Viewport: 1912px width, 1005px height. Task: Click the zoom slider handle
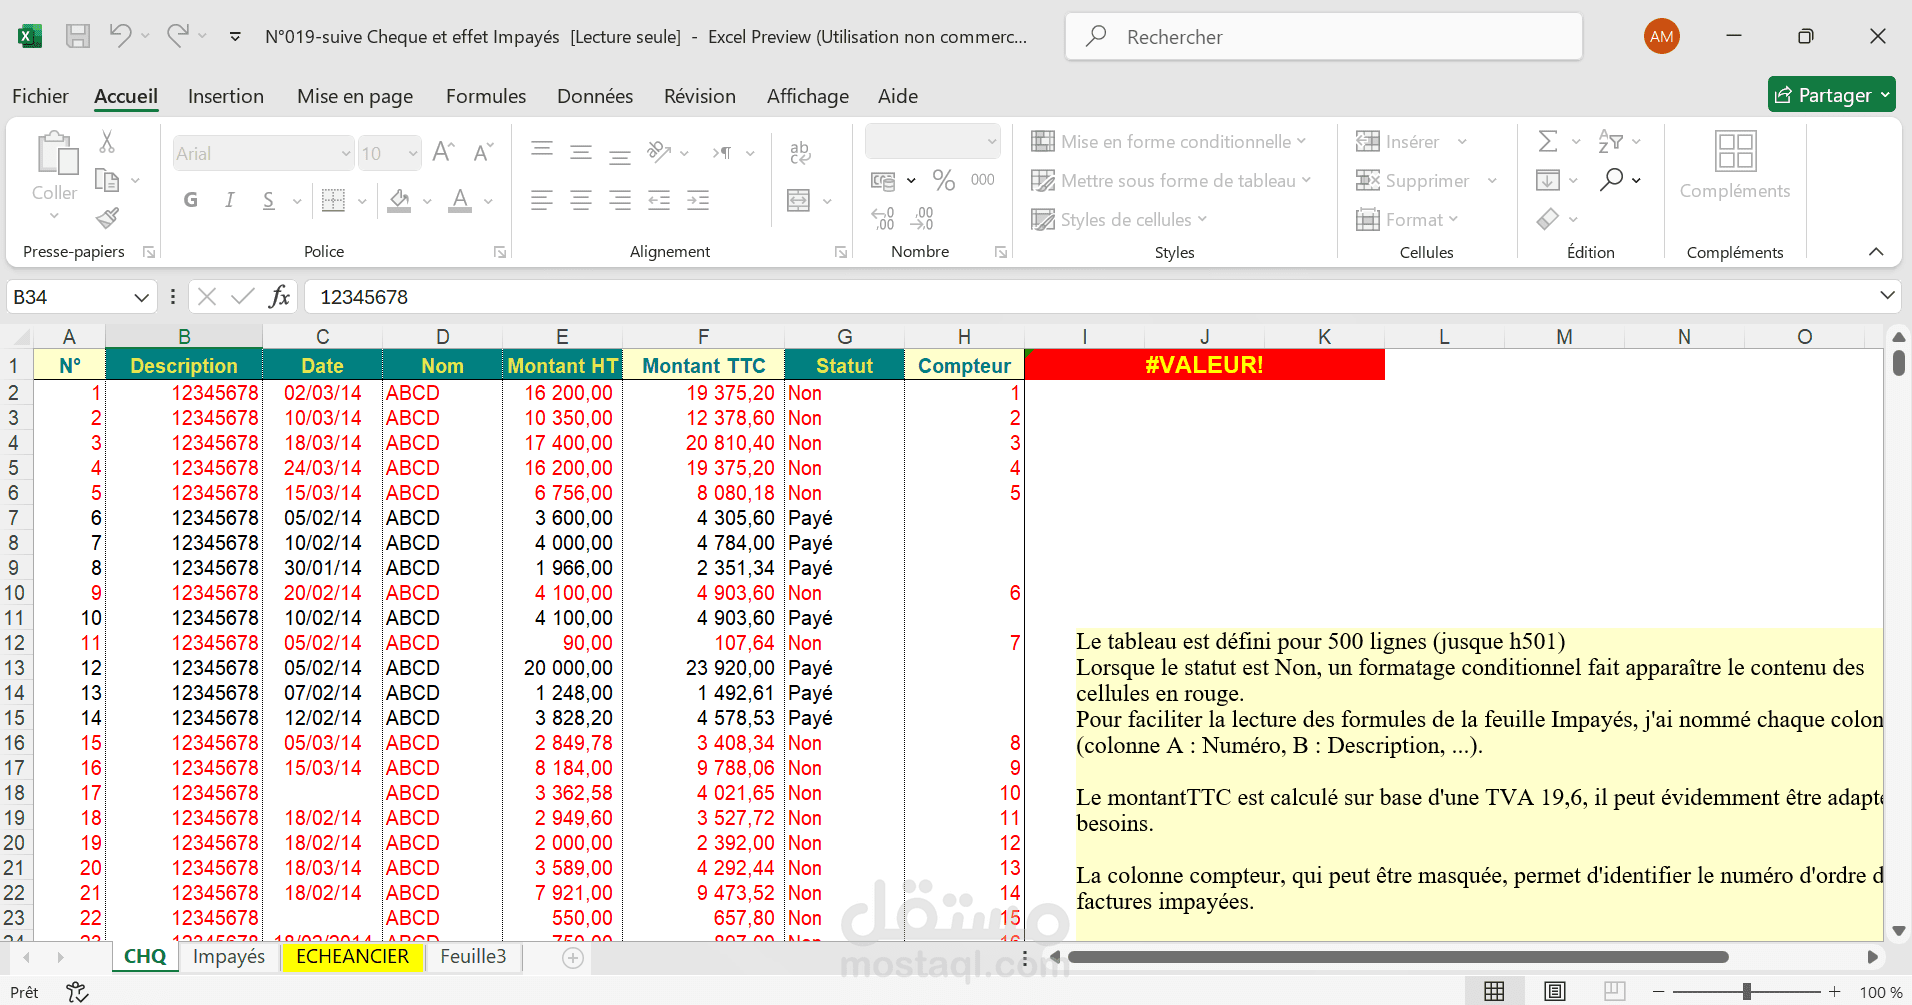pos(1747,991)
